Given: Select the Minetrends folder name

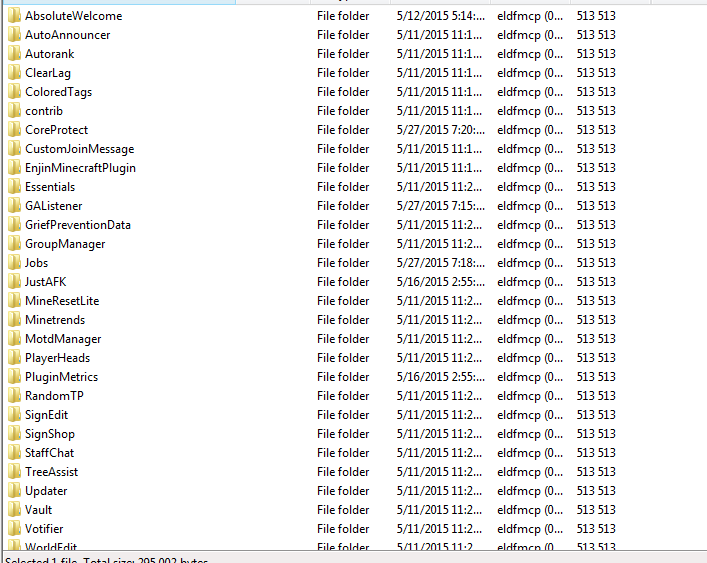Looking at the screenshot, I should click(55, 320).
